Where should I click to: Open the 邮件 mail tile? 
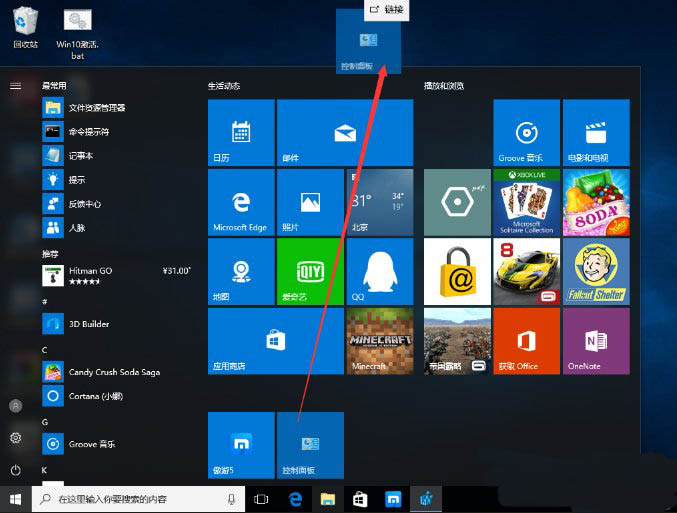(344, 132)
